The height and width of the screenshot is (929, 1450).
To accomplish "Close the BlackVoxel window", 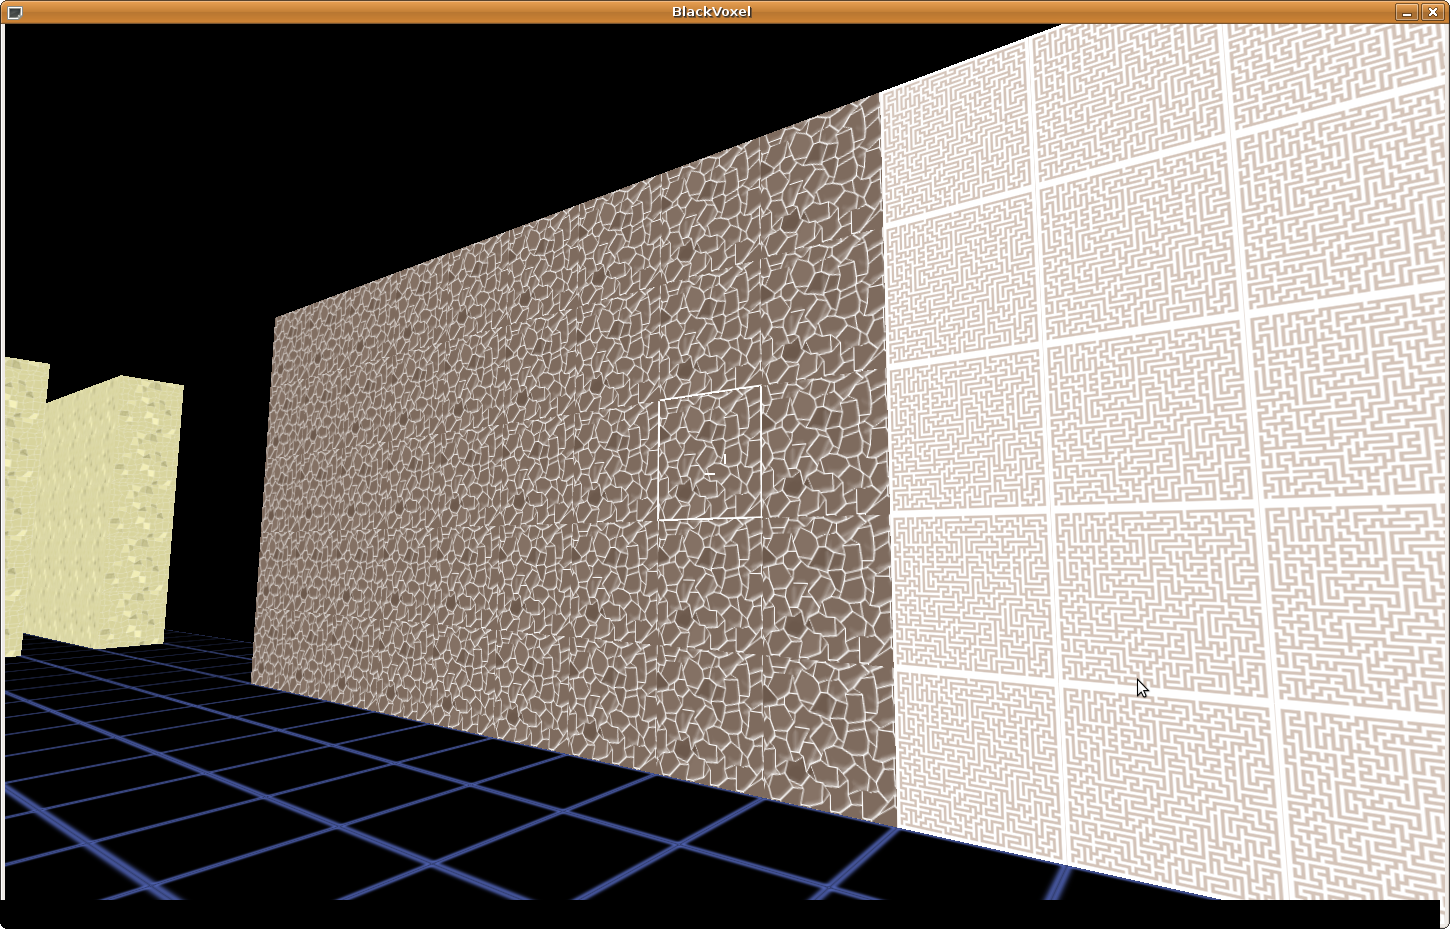I will [x=1432, y=12].
